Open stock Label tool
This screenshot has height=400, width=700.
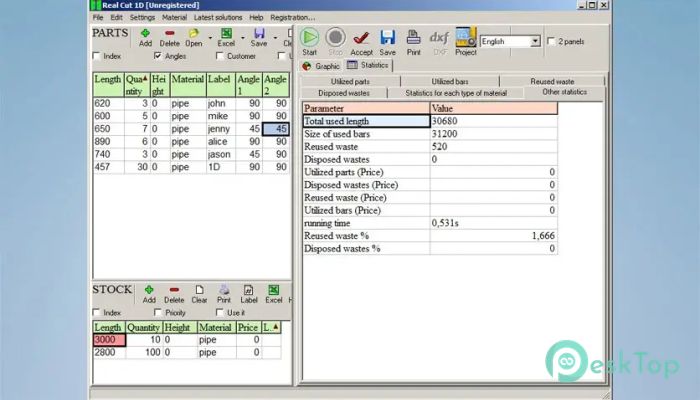249,295
